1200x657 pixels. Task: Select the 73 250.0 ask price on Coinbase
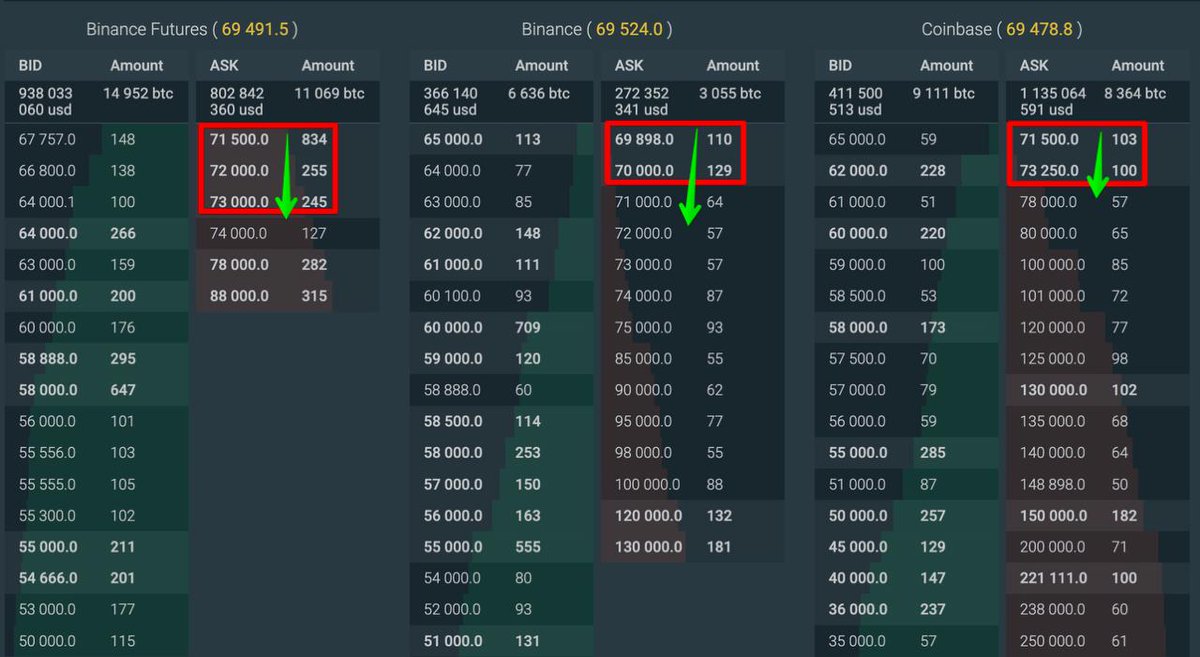click(x=1049, y=171)
